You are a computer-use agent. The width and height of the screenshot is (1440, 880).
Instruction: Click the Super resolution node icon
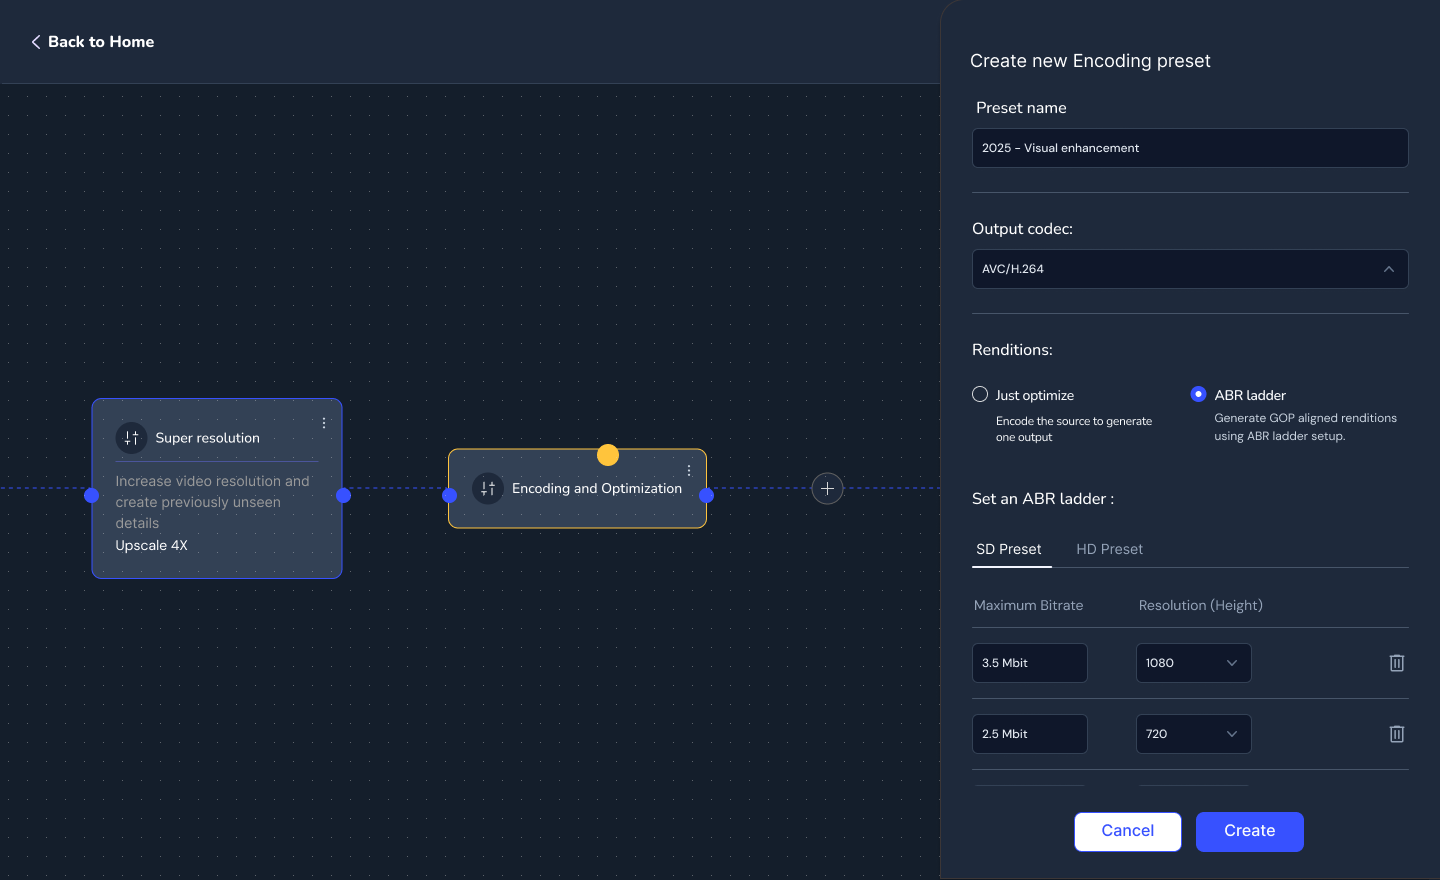coord(131,438)
